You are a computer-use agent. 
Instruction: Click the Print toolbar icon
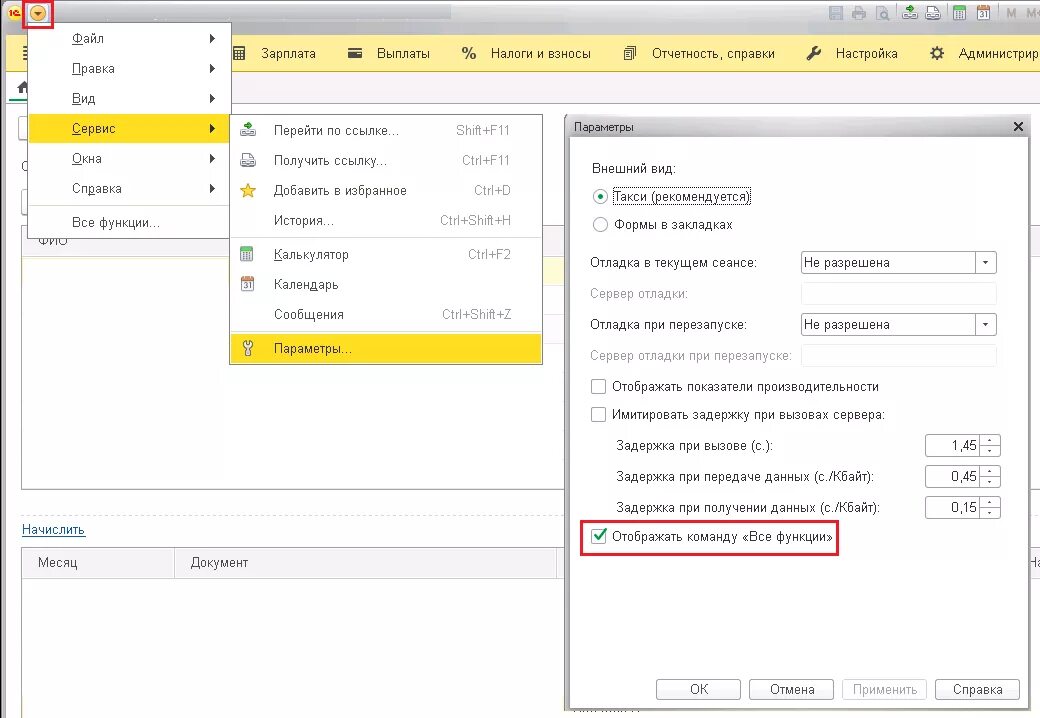click(859, 13)
